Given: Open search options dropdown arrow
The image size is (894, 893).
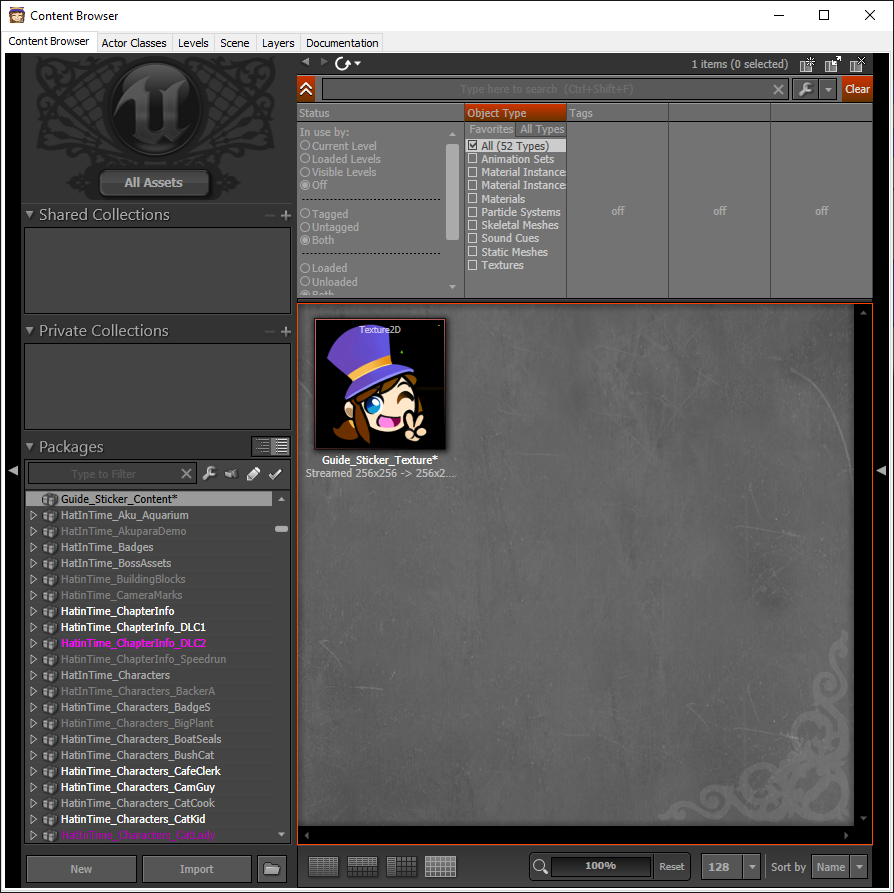Looking at the screenshot, I should 828,90.
